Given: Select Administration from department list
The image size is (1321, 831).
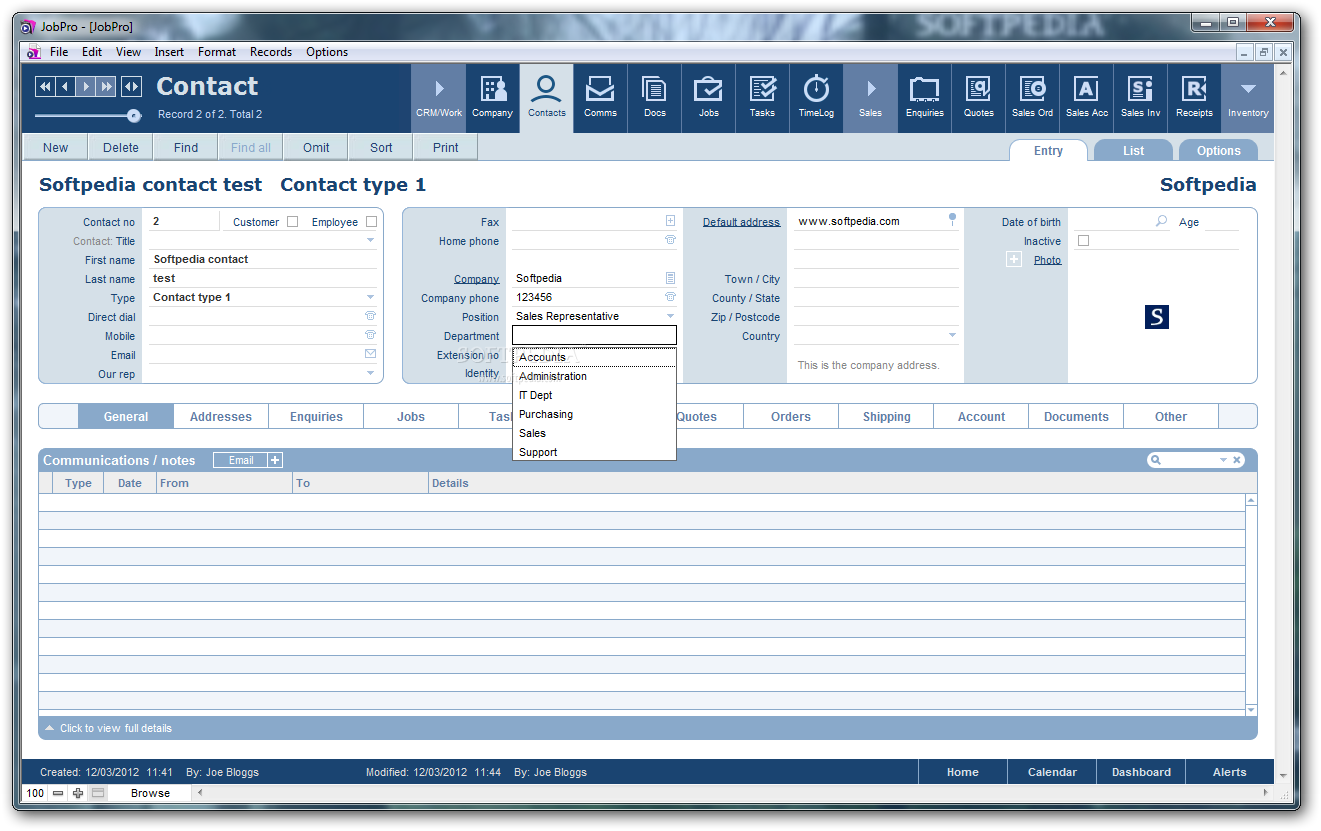Looking at the screenshot, I should coord(594,376).
